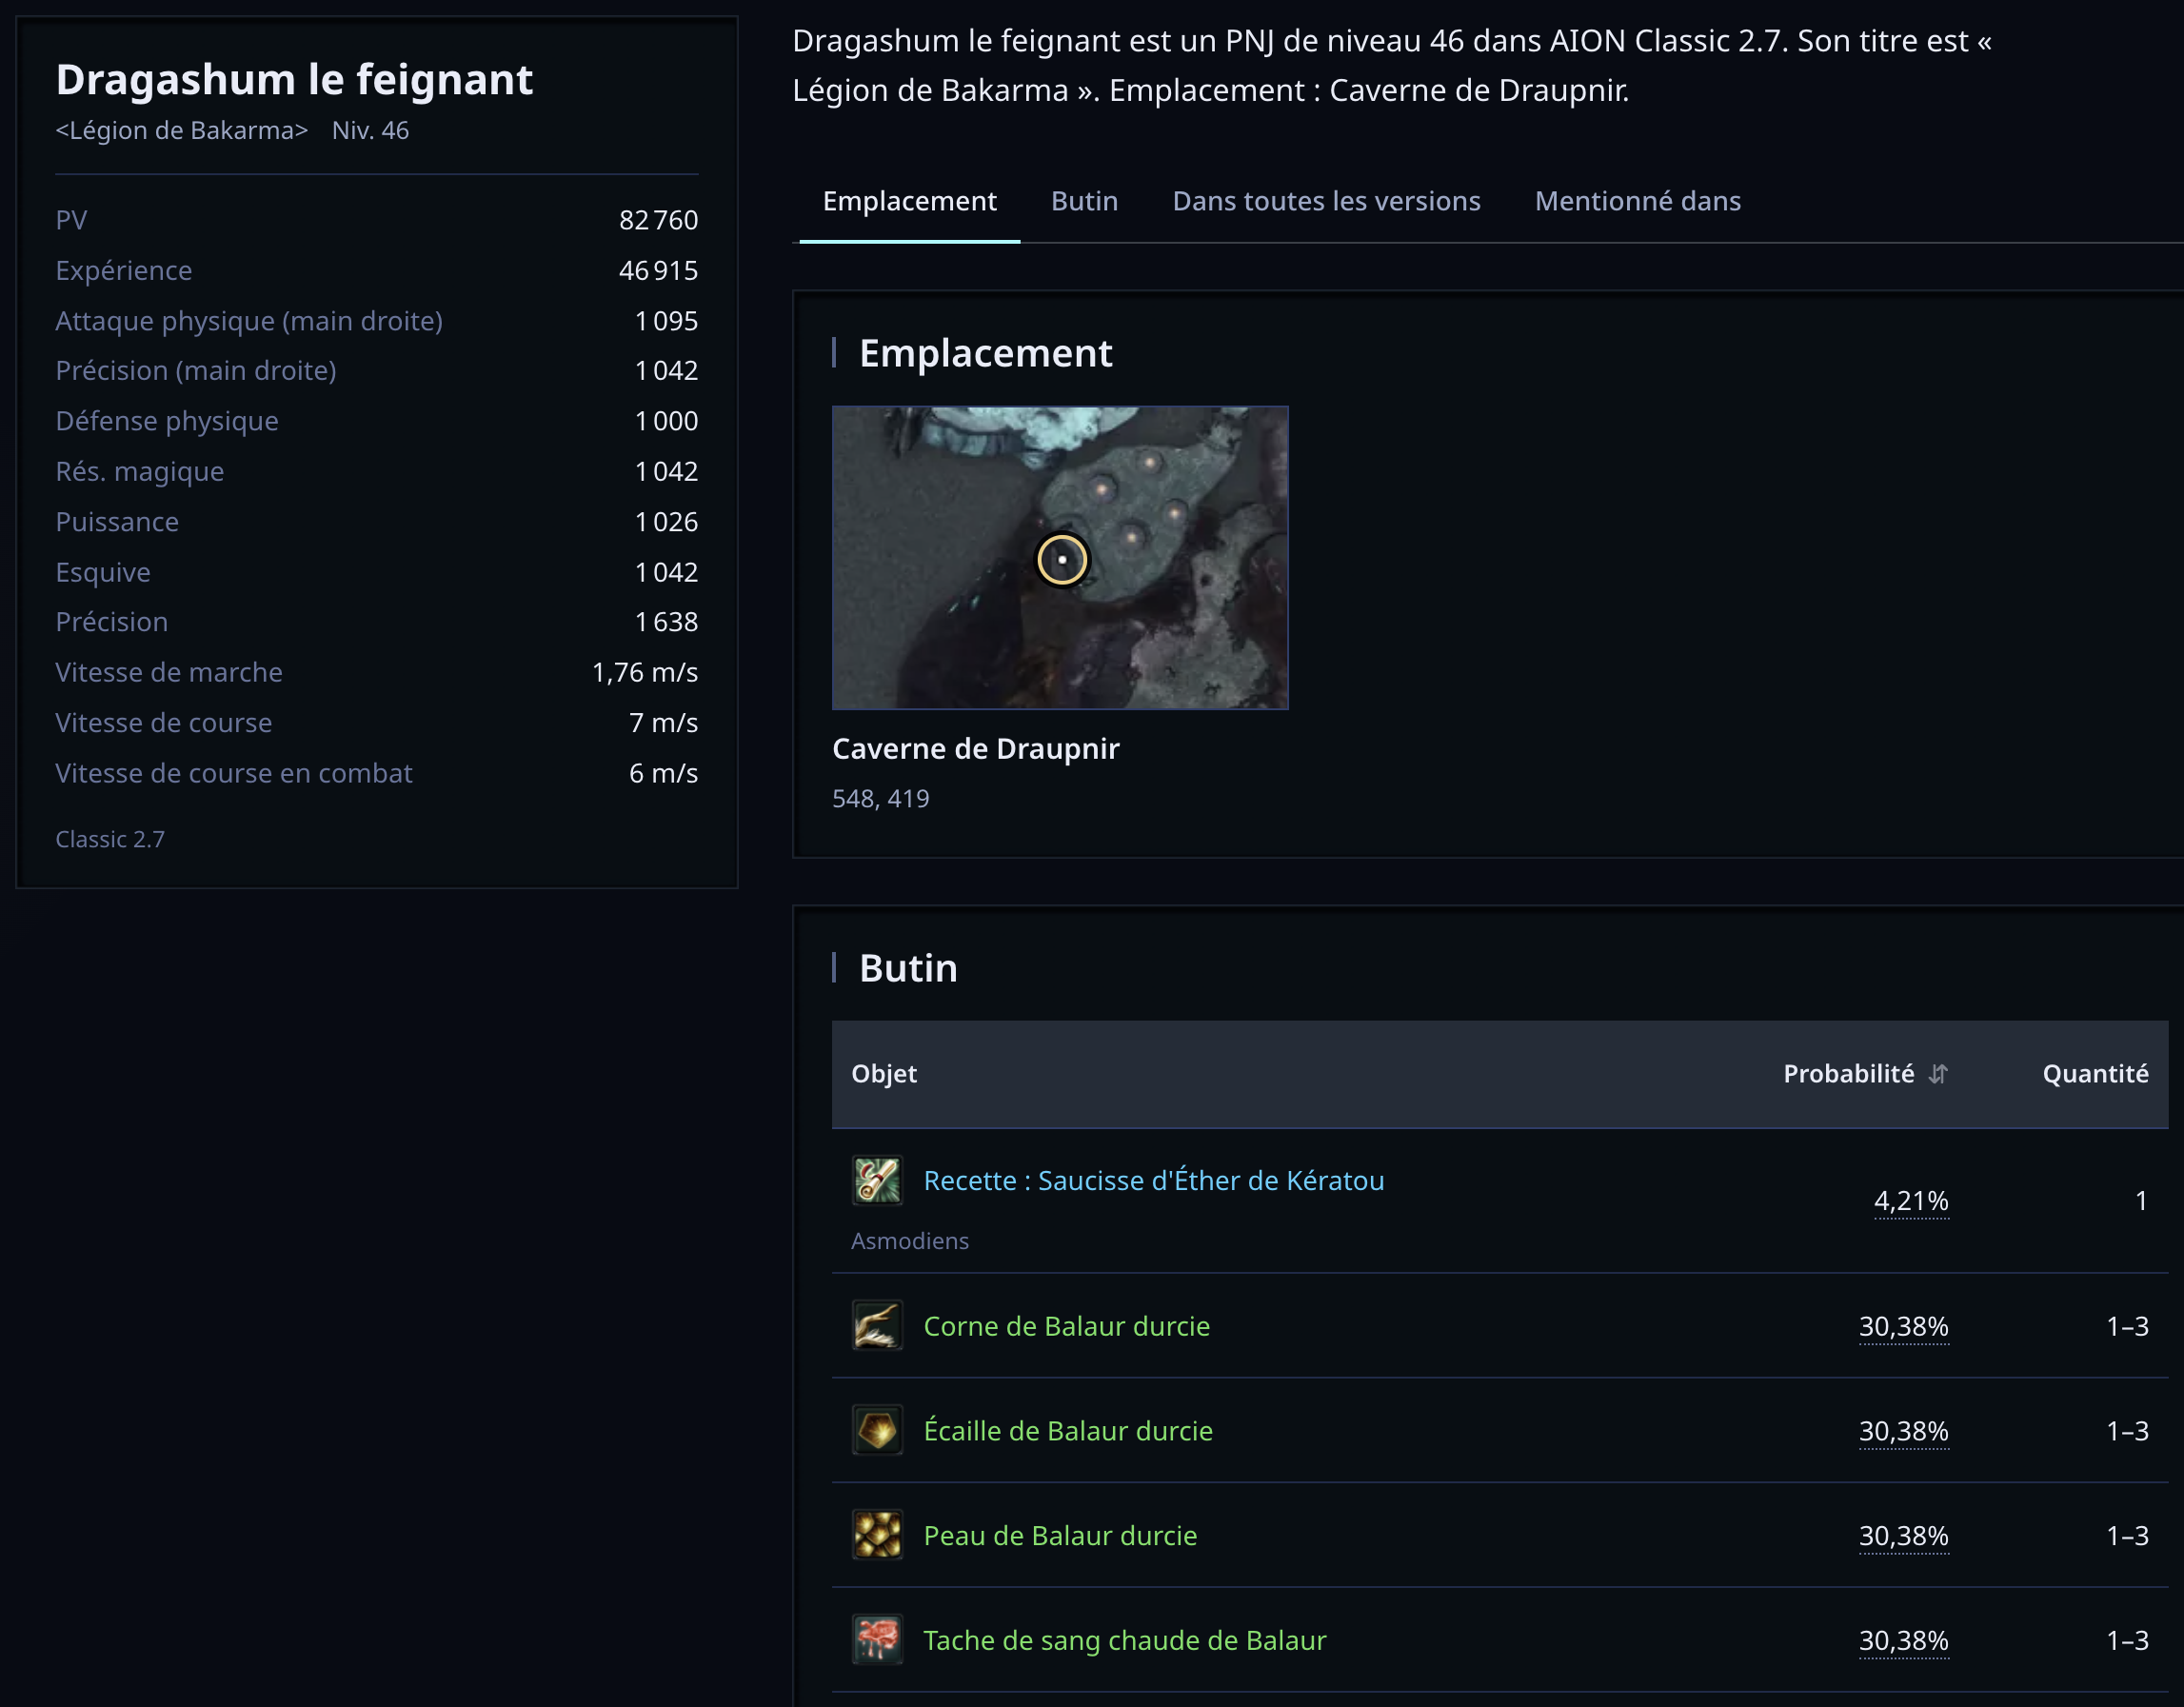2184x1707 pixels.
Task: Click the Vitesse de marche 1,76 m/s value
Action: click(x=645, y=672)
